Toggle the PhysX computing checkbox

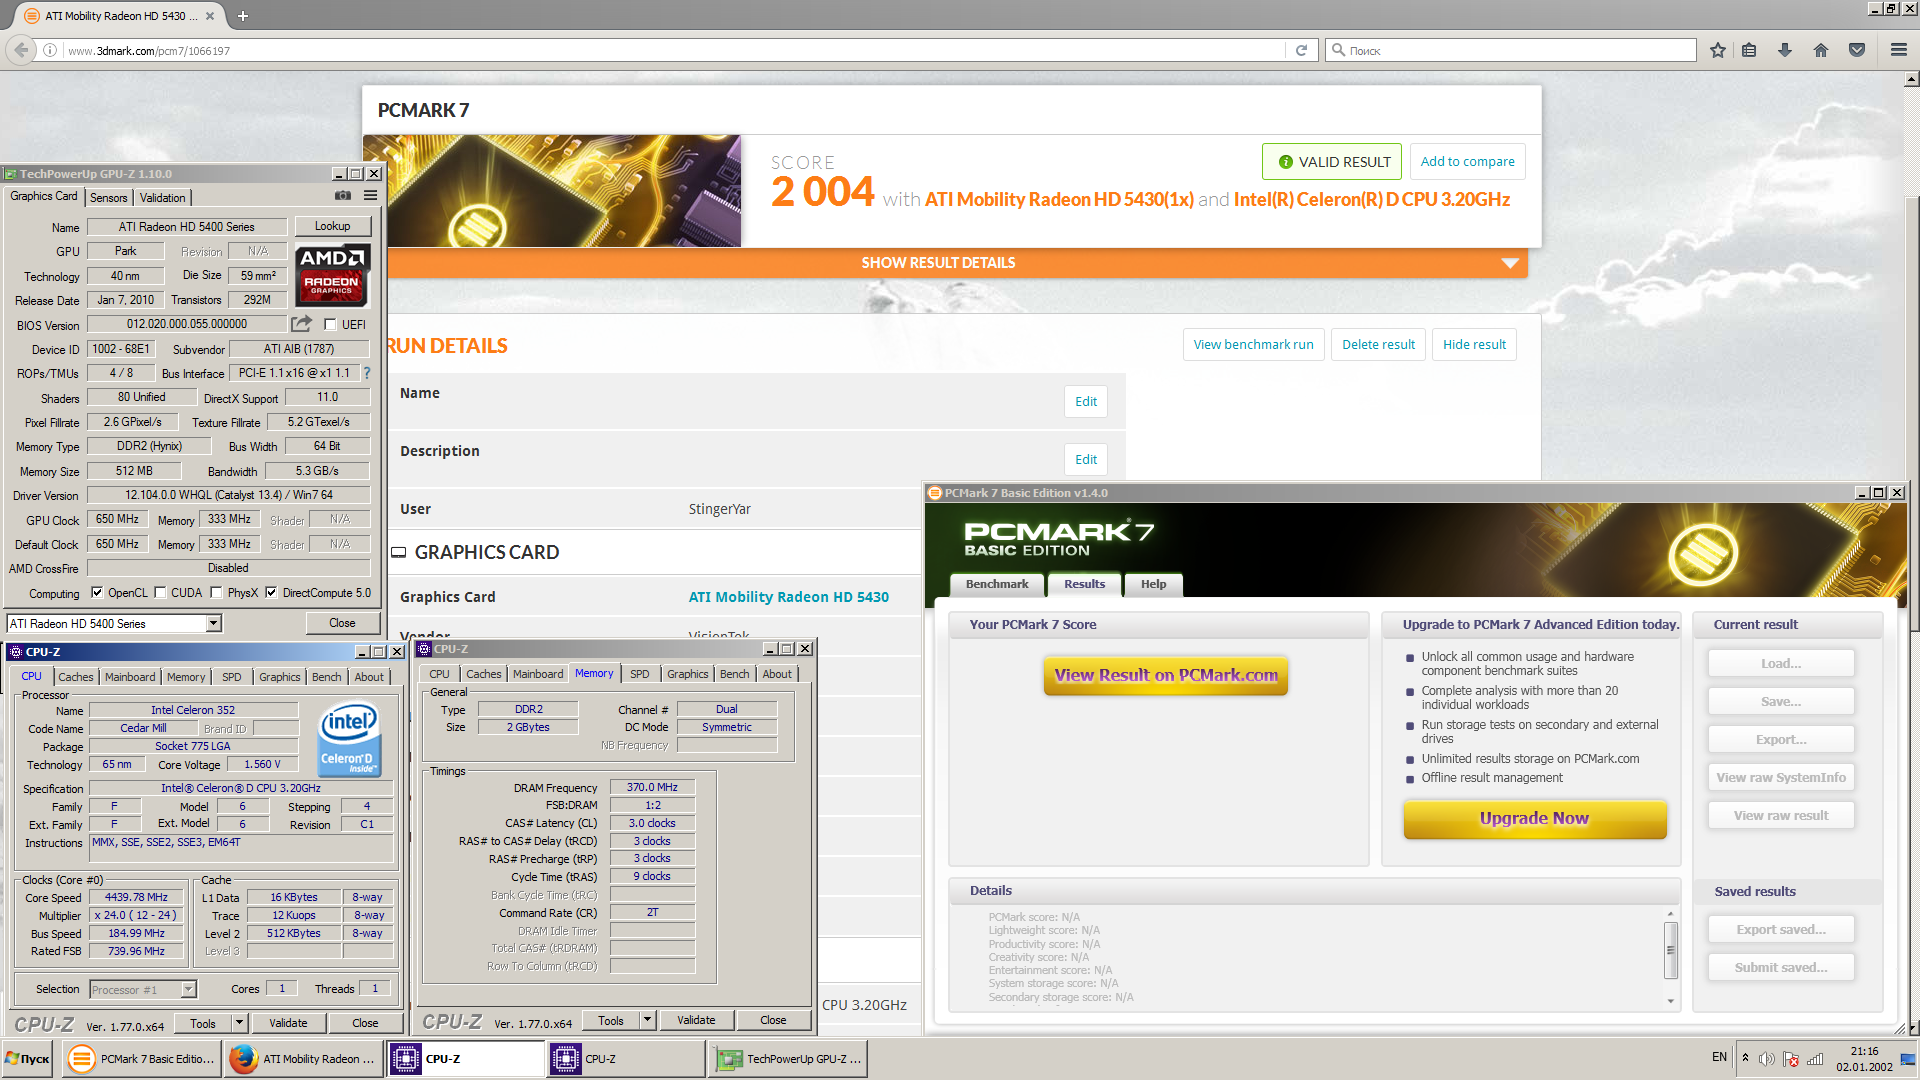(217, 593)
